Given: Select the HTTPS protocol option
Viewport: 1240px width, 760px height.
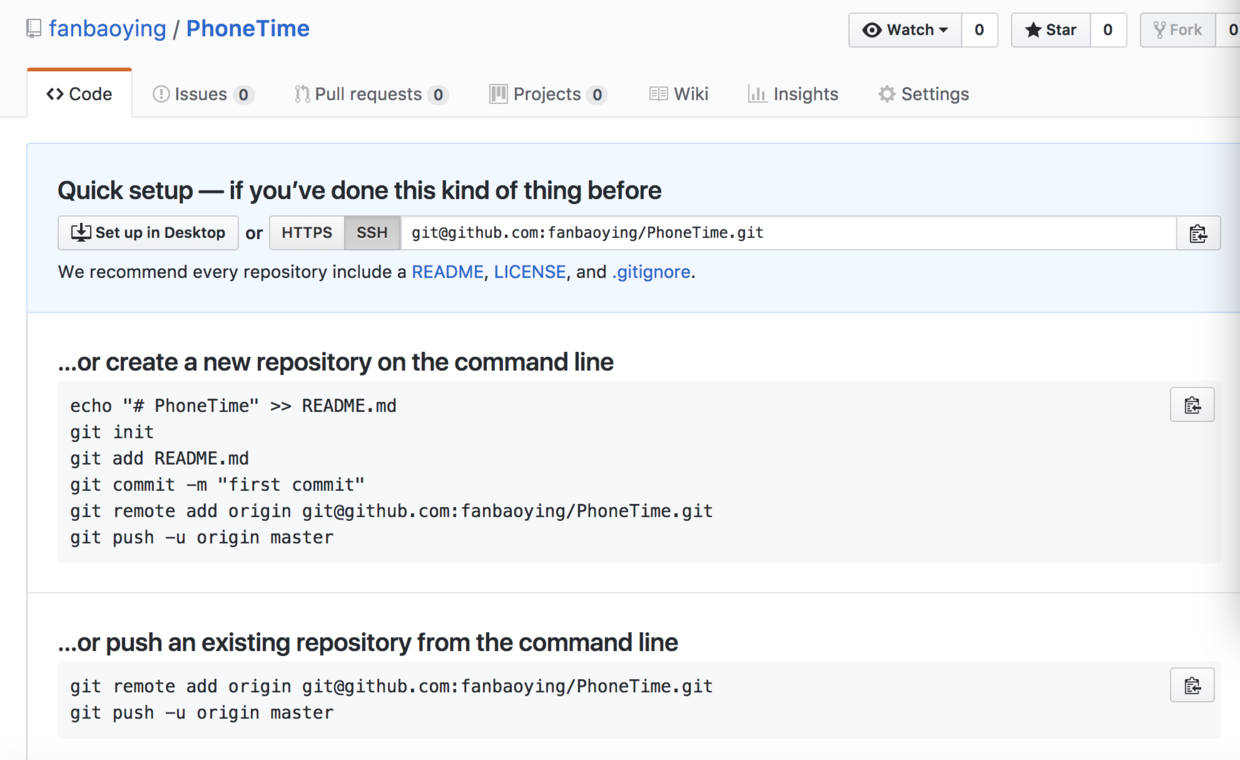Looking at the screenshot, I should click(x=307, y=233).
